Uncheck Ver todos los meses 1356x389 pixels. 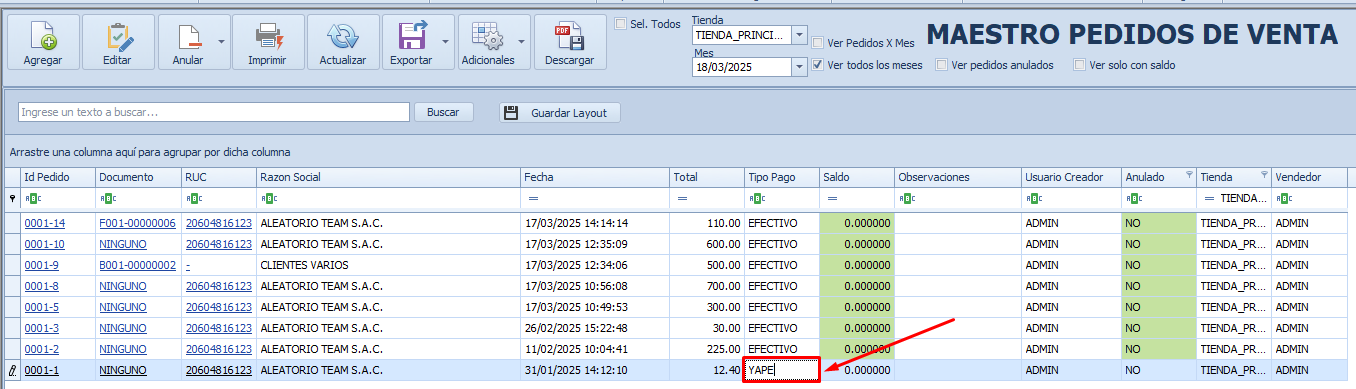(818, 65)
